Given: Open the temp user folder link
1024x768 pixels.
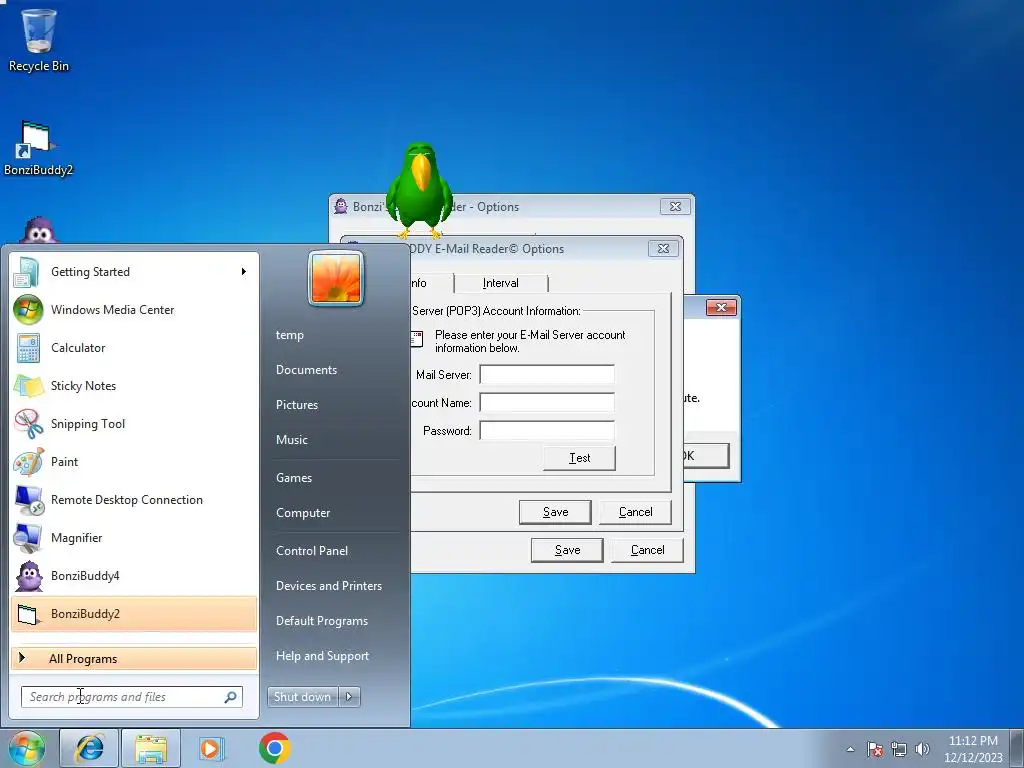Looking at the screenshot, I should [x=290, y=335].
